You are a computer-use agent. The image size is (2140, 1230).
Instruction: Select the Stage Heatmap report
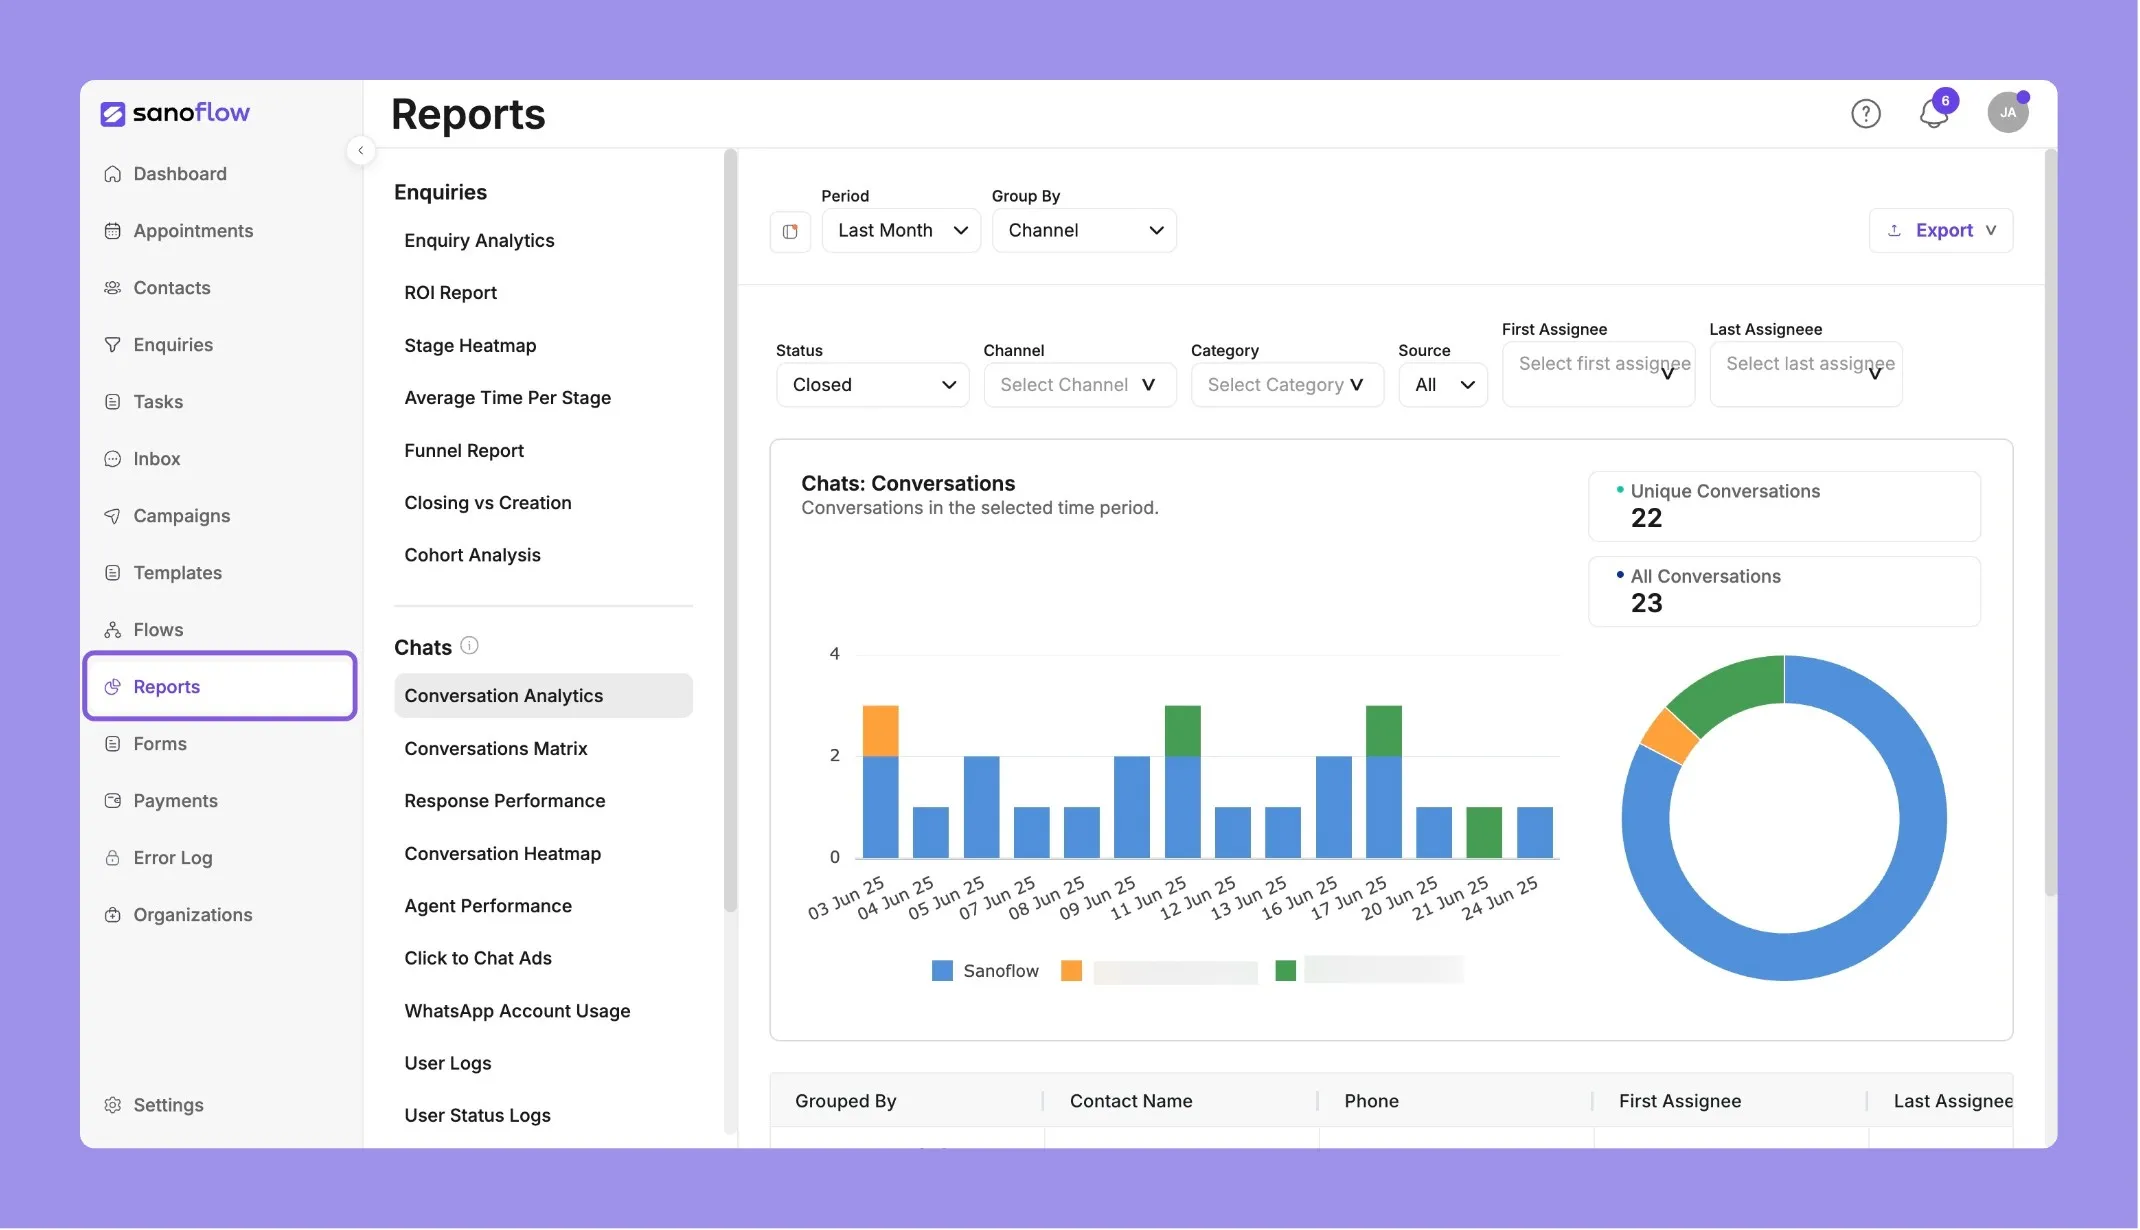tap(470, 346)
